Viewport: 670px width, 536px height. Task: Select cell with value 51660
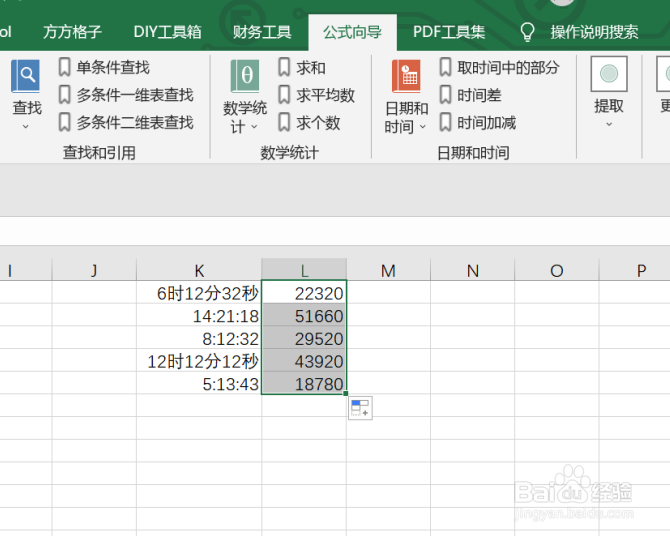pyautogui.click(x=304, y=316)
